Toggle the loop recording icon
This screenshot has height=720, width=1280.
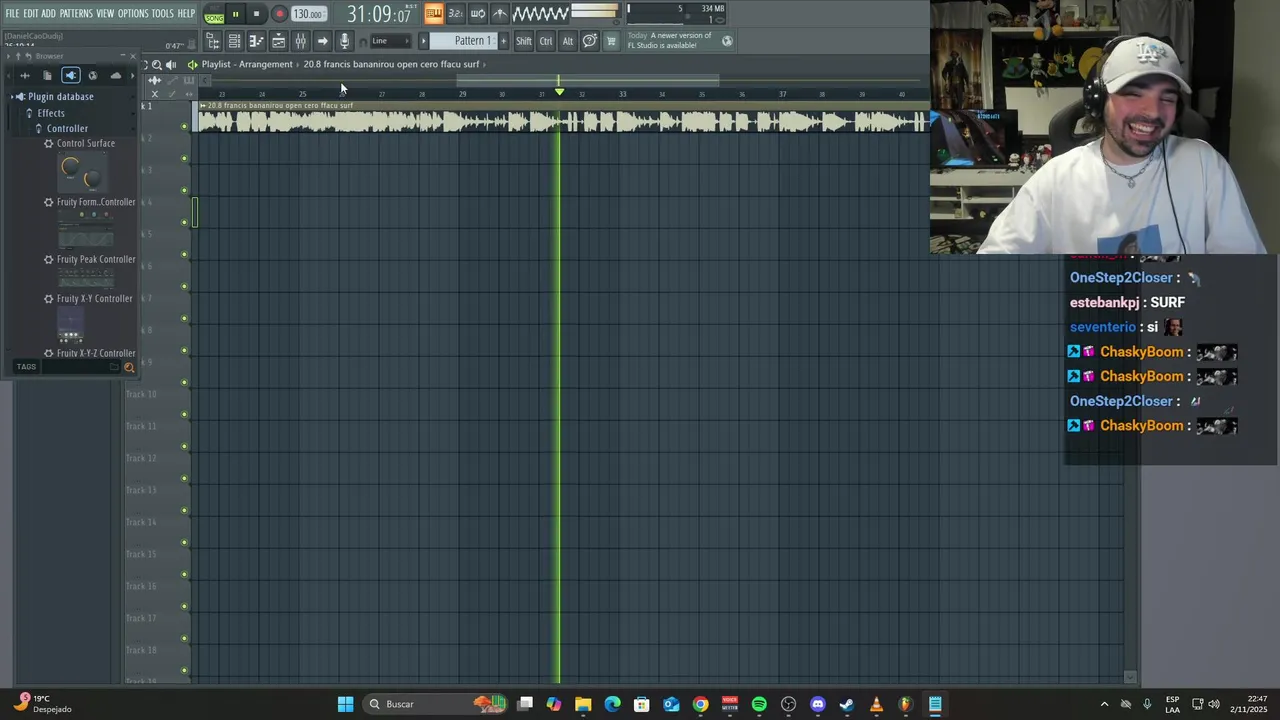point(477,14)
